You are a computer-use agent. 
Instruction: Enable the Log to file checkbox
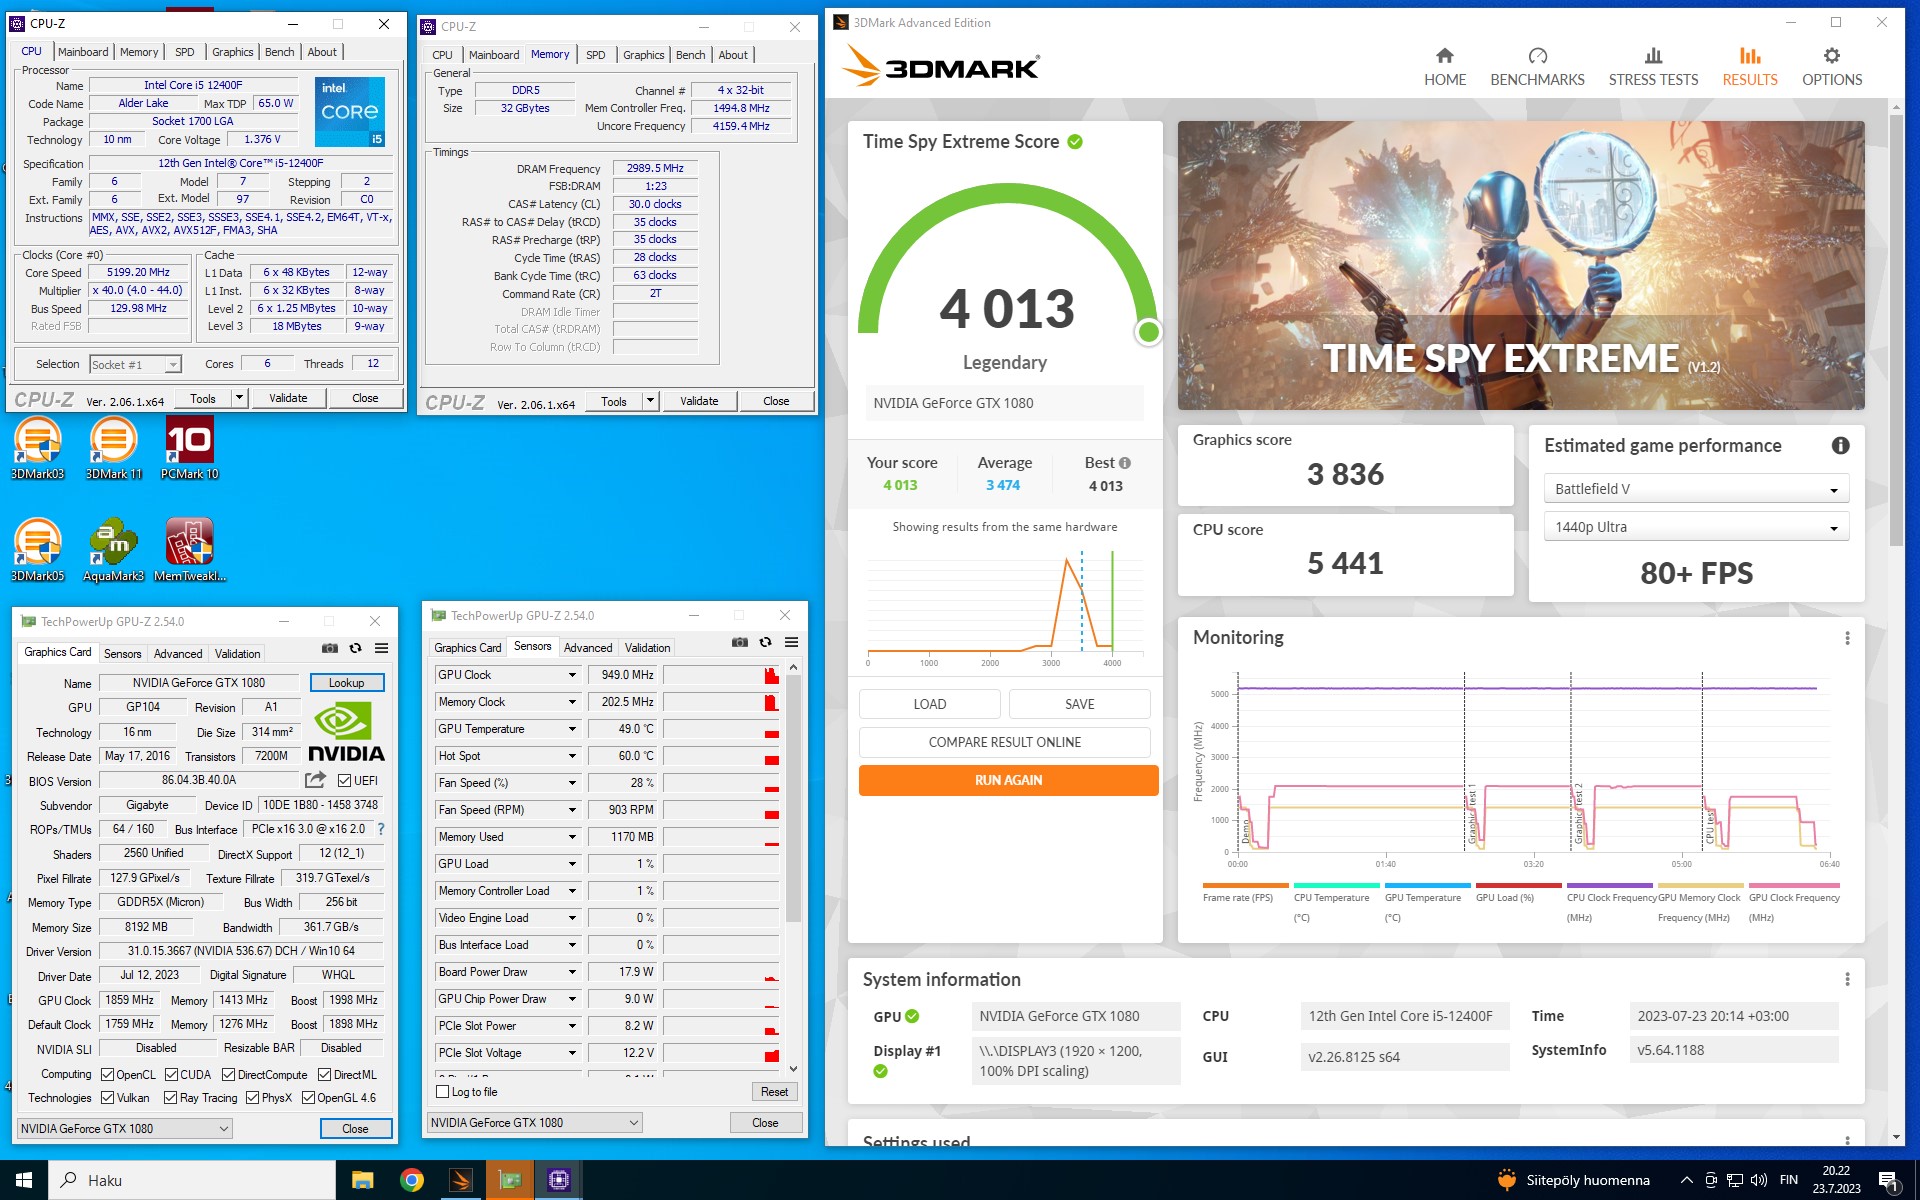(x=442, y=1092)
